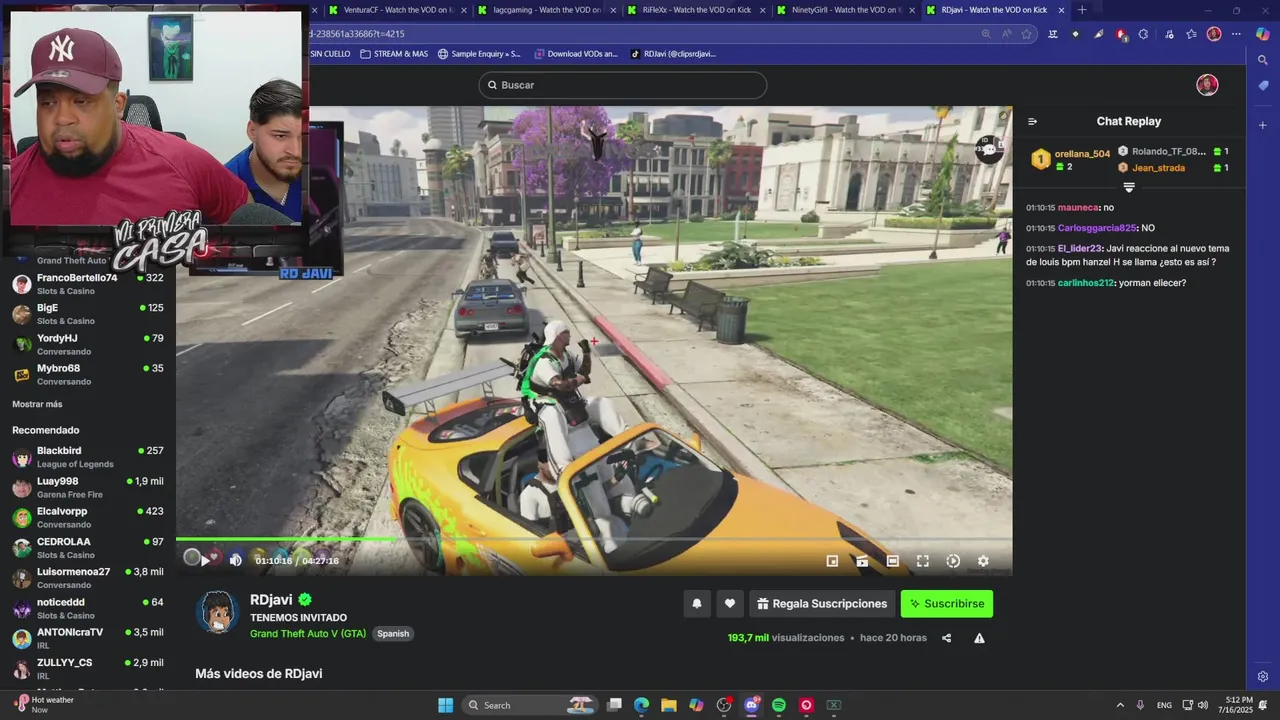Open Elcalvorpp channel in sidebar
The height and width of the screenshot is (720, 1280).
pos(88,517)
